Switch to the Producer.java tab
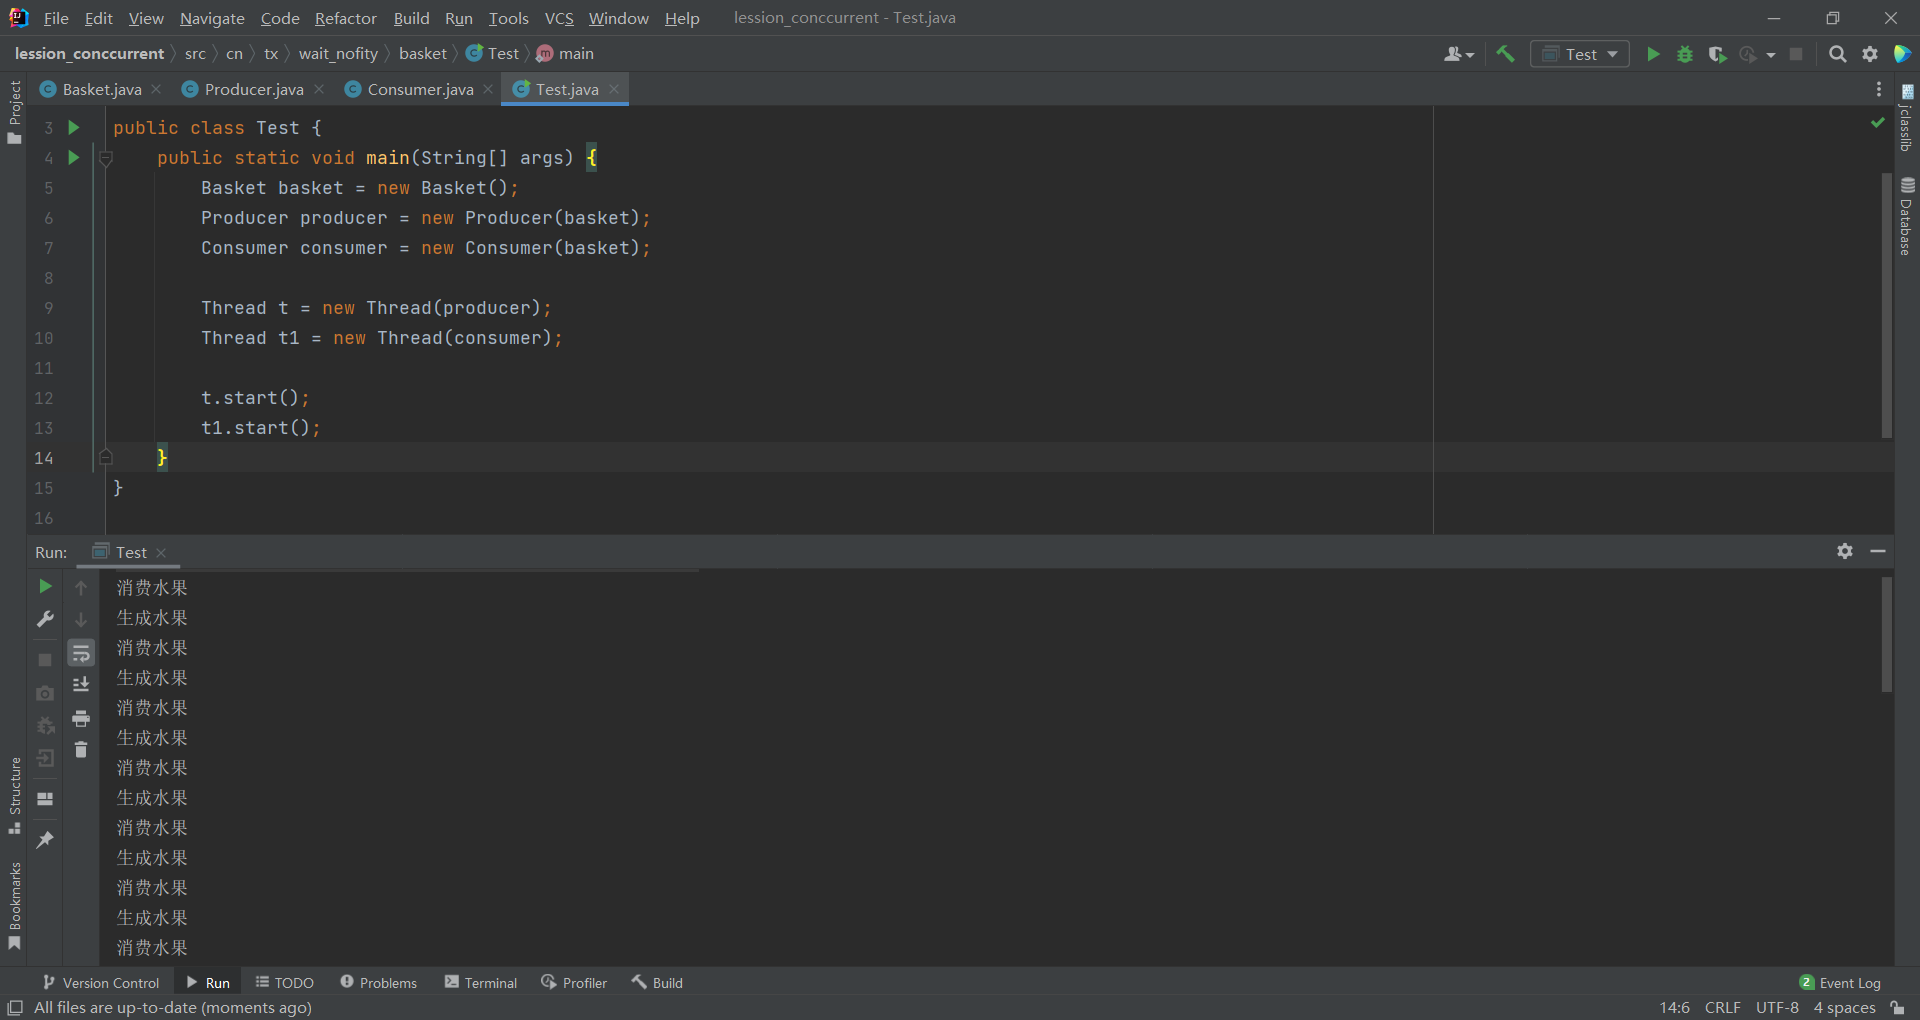 tap(253, 89)
